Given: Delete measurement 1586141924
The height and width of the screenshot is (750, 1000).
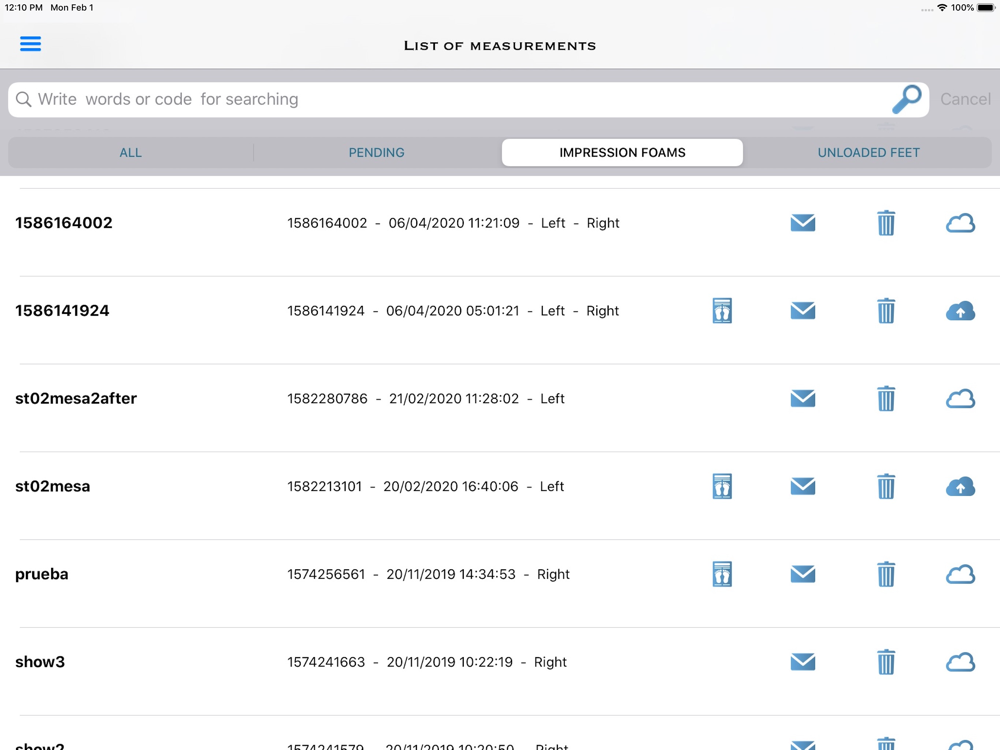Looking at the screenshot, I should (886, 311).
